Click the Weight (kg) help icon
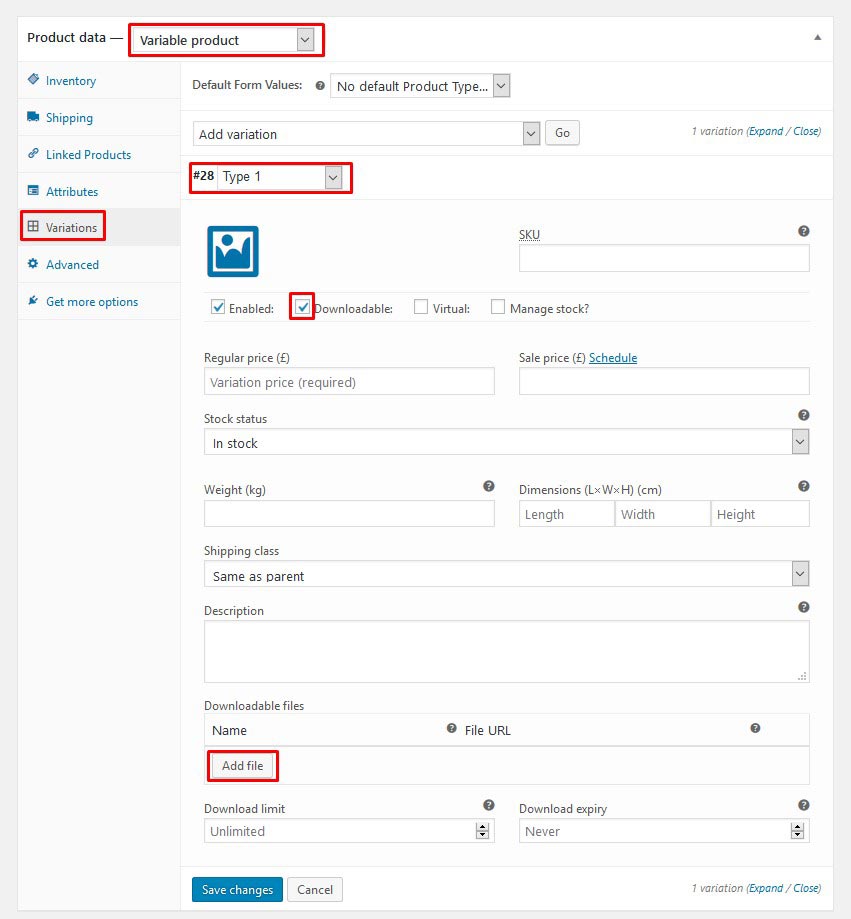851x919 pixels. (x=488, y=486)
